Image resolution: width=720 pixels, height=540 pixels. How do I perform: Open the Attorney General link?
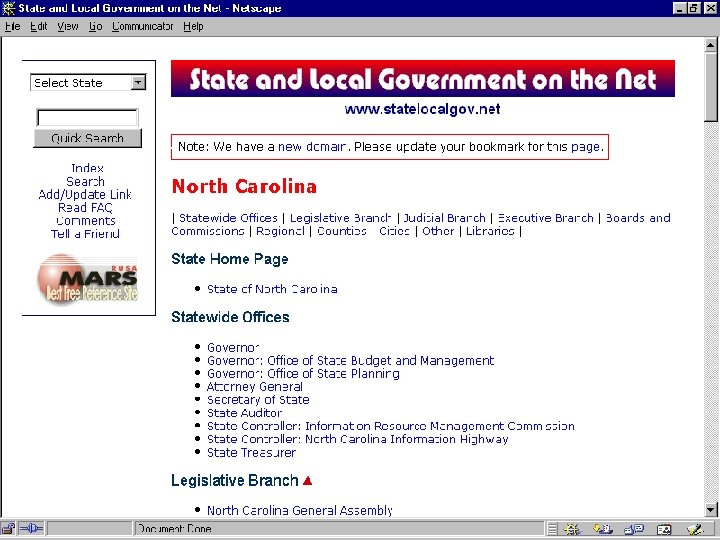254,387
